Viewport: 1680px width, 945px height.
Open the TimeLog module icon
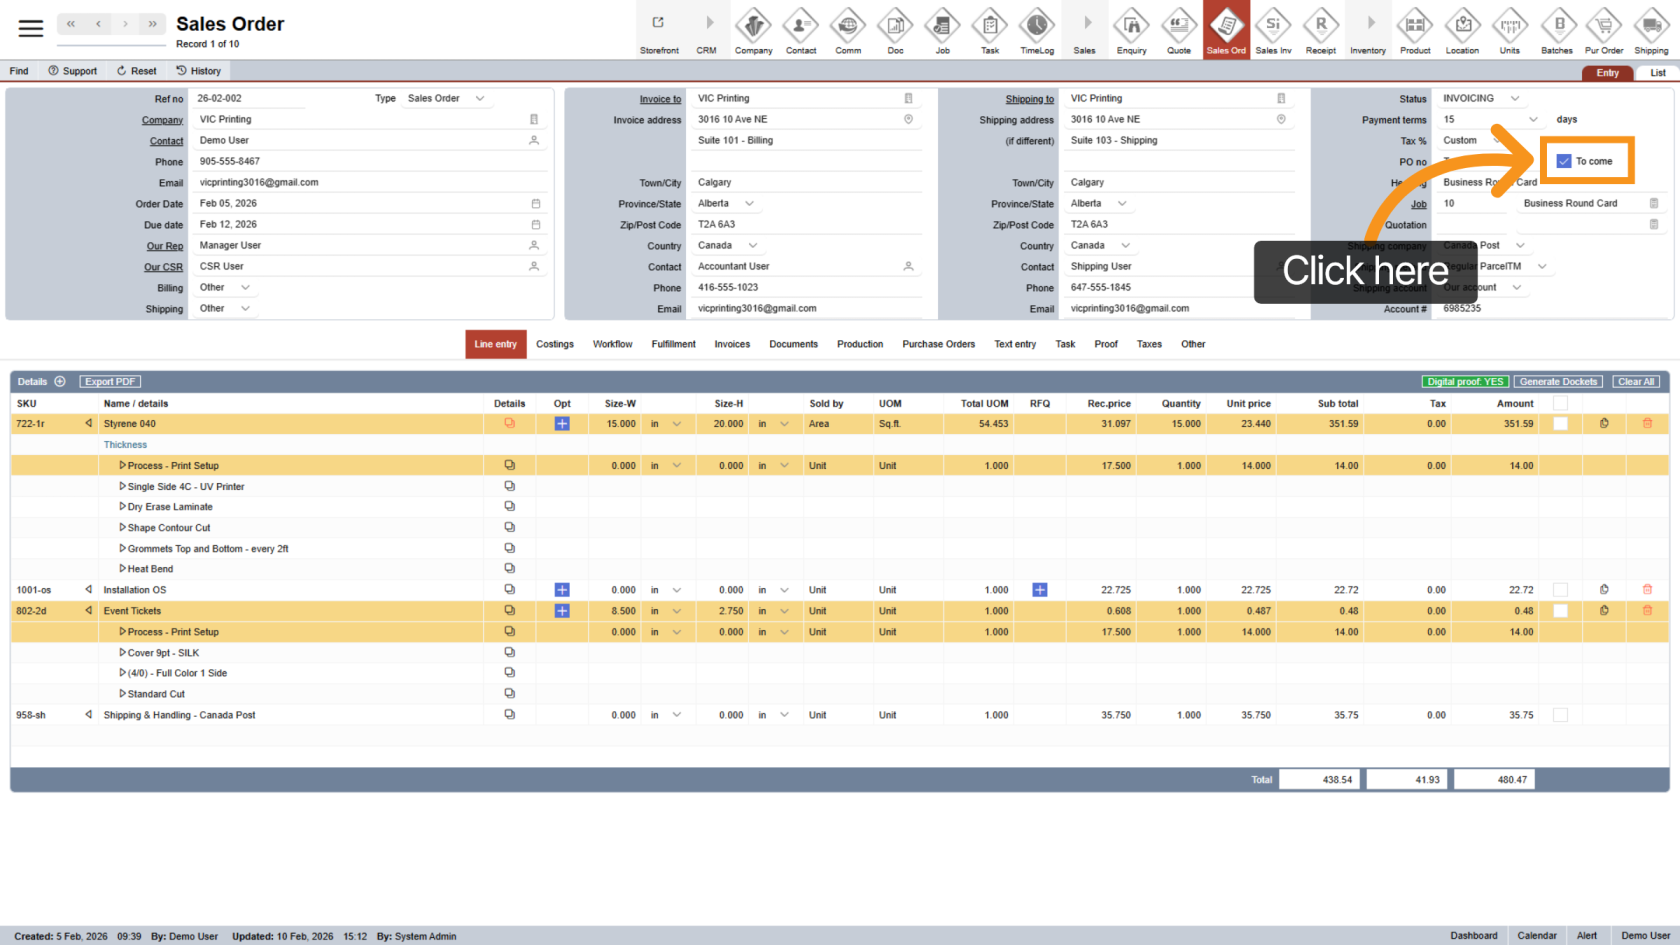click(1036, 30)
